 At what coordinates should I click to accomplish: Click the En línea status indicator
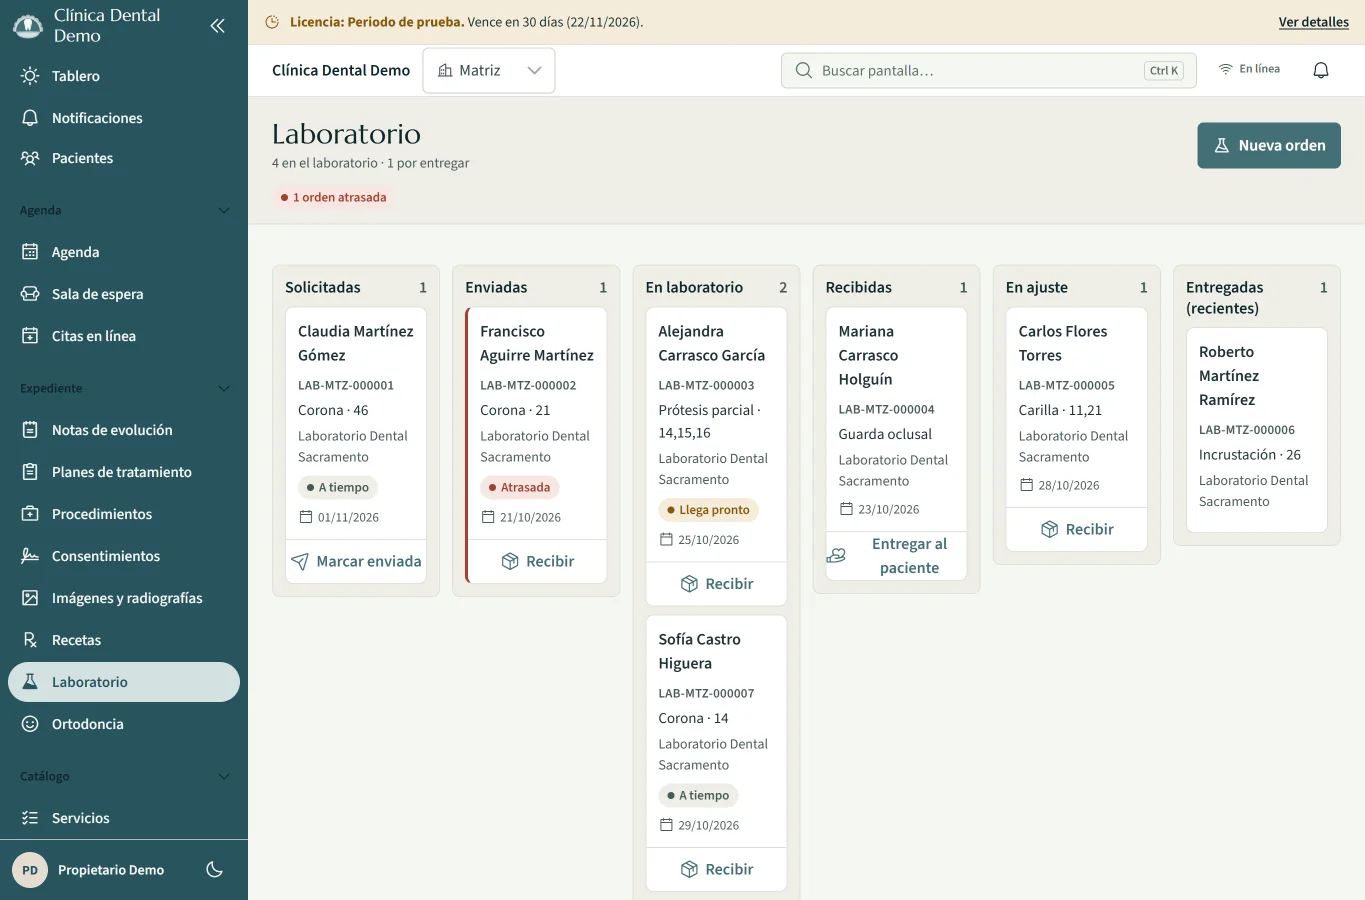click(x=1249, y=69)
